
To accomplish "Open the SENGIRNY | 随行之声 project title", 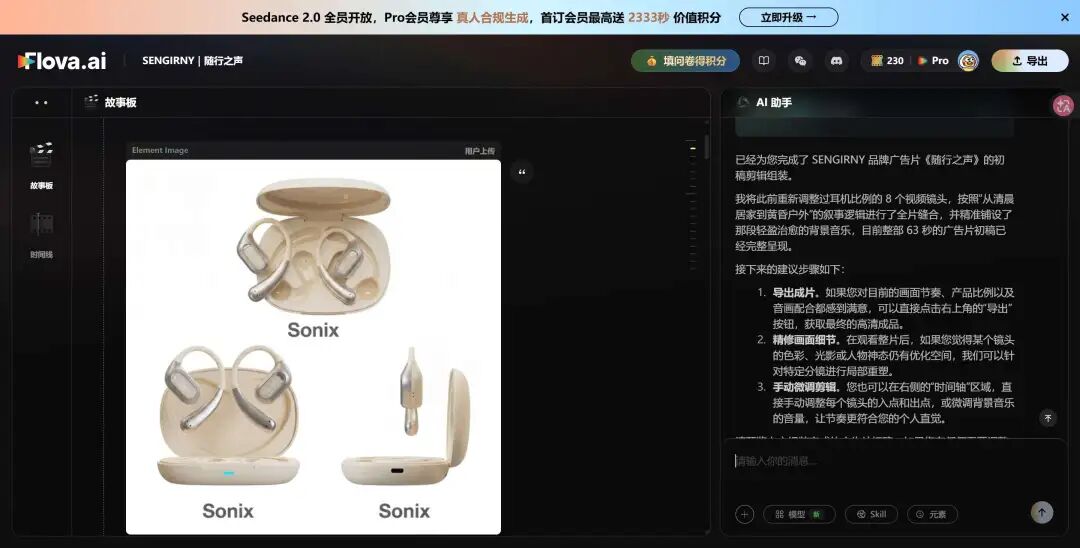I will pyautogui.click(x=192, y=61).
